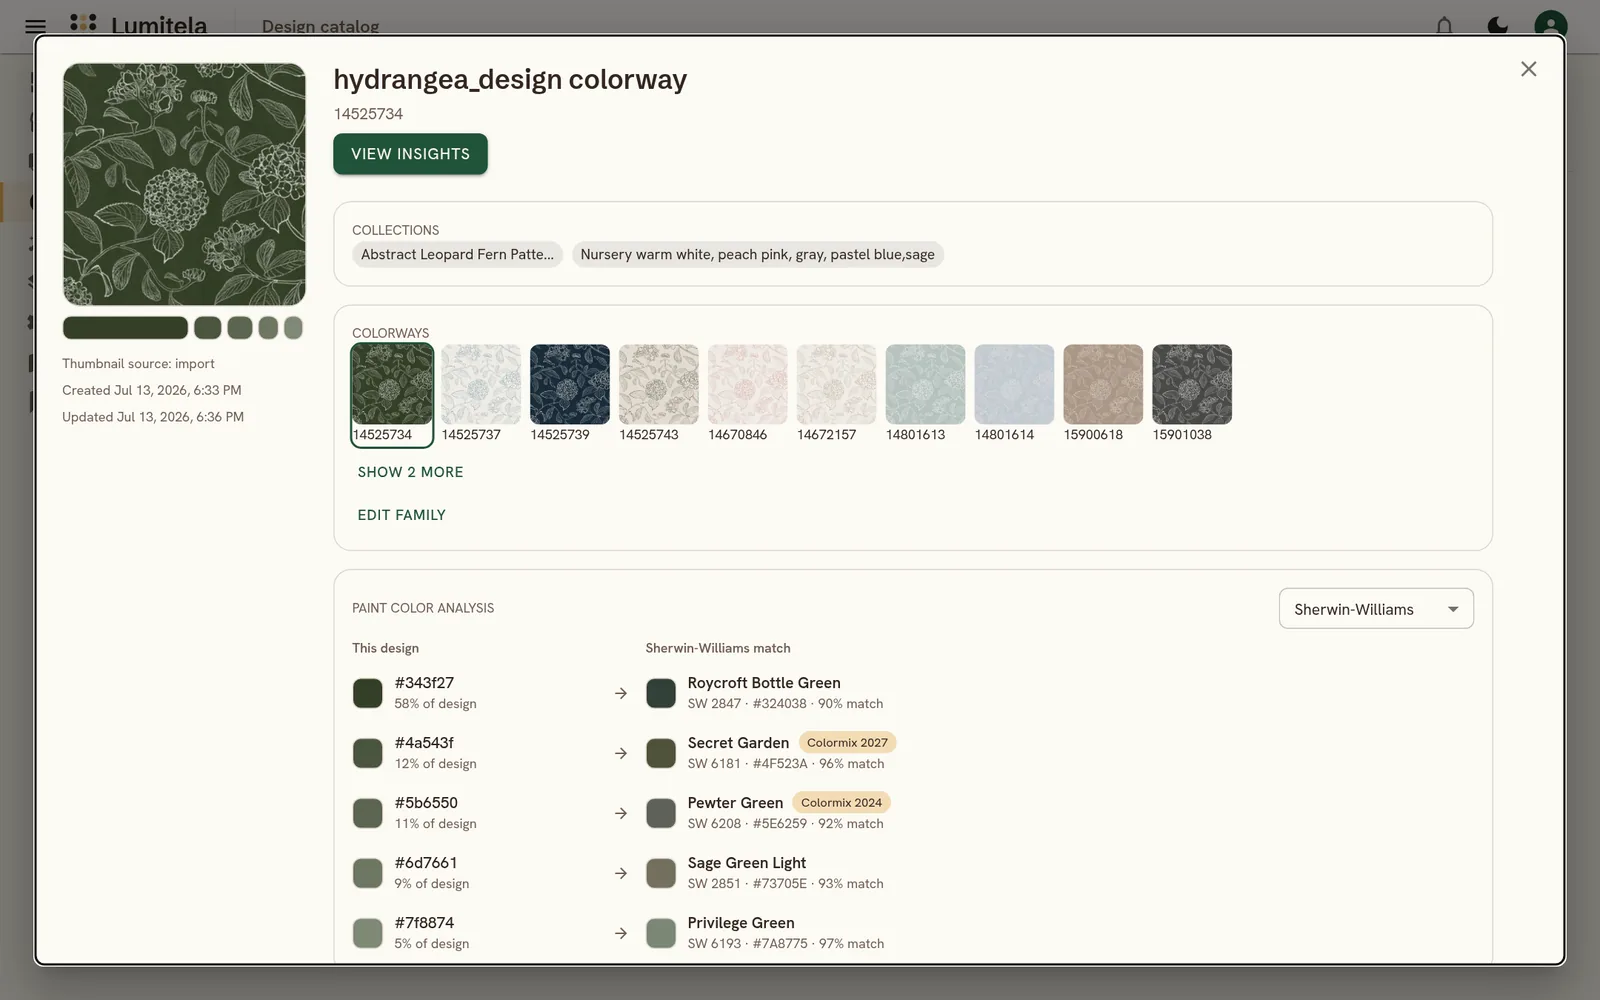This screenshot has width=1600, height=1000.
Task: Click the Privilege Green match swatch
Action: pos(661,933)
